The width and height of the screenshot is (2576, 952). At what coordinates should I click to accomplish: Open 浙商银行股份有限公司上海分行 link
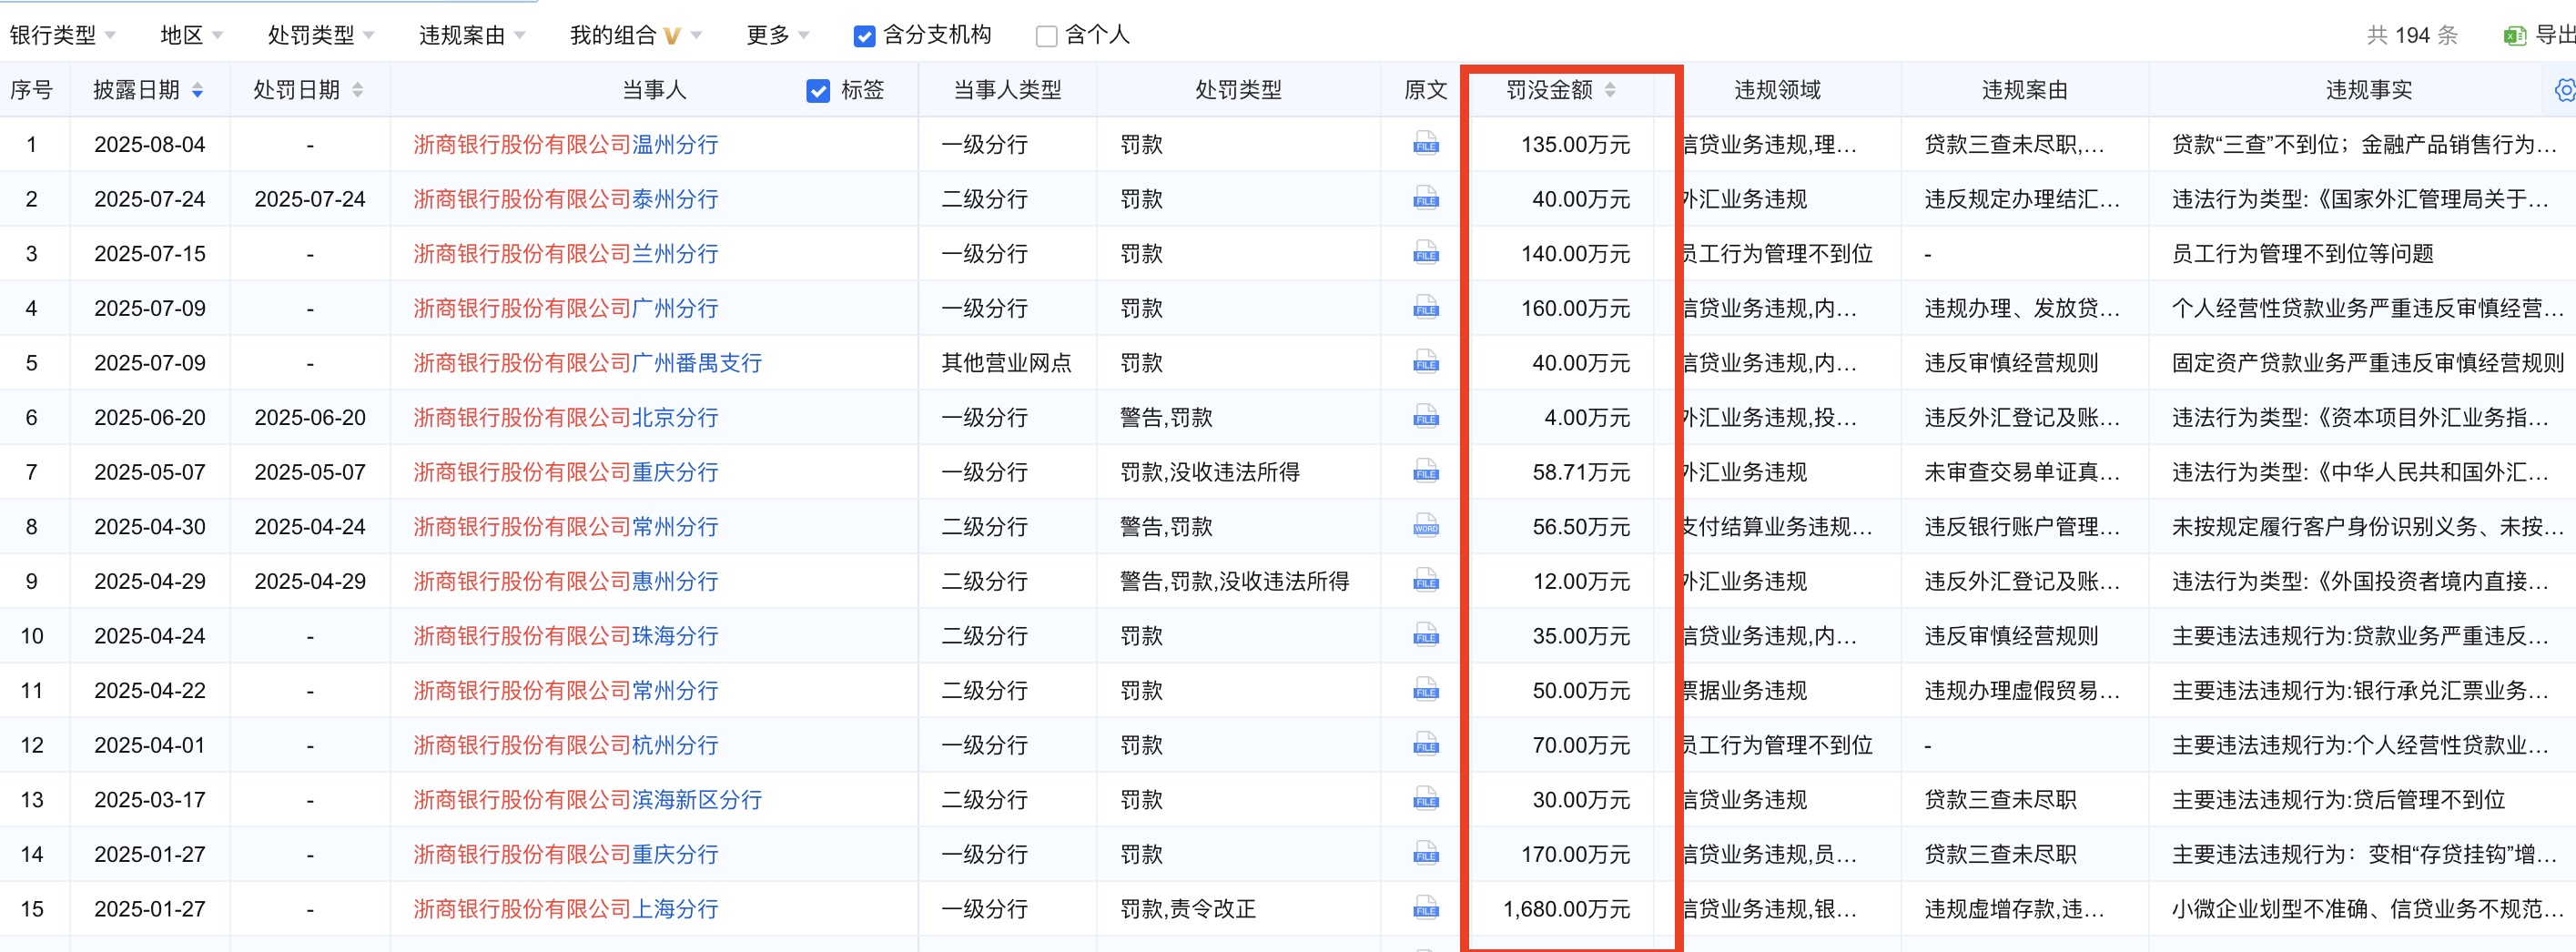[x=566, y=909]
